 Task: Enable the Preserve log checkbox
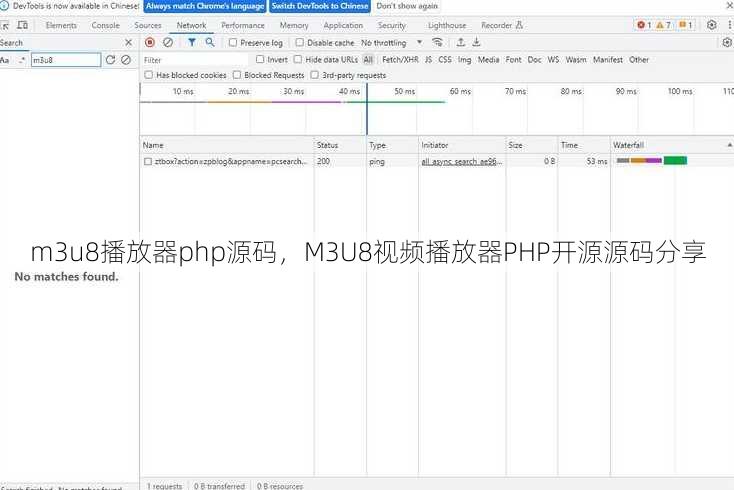[233, 43]
